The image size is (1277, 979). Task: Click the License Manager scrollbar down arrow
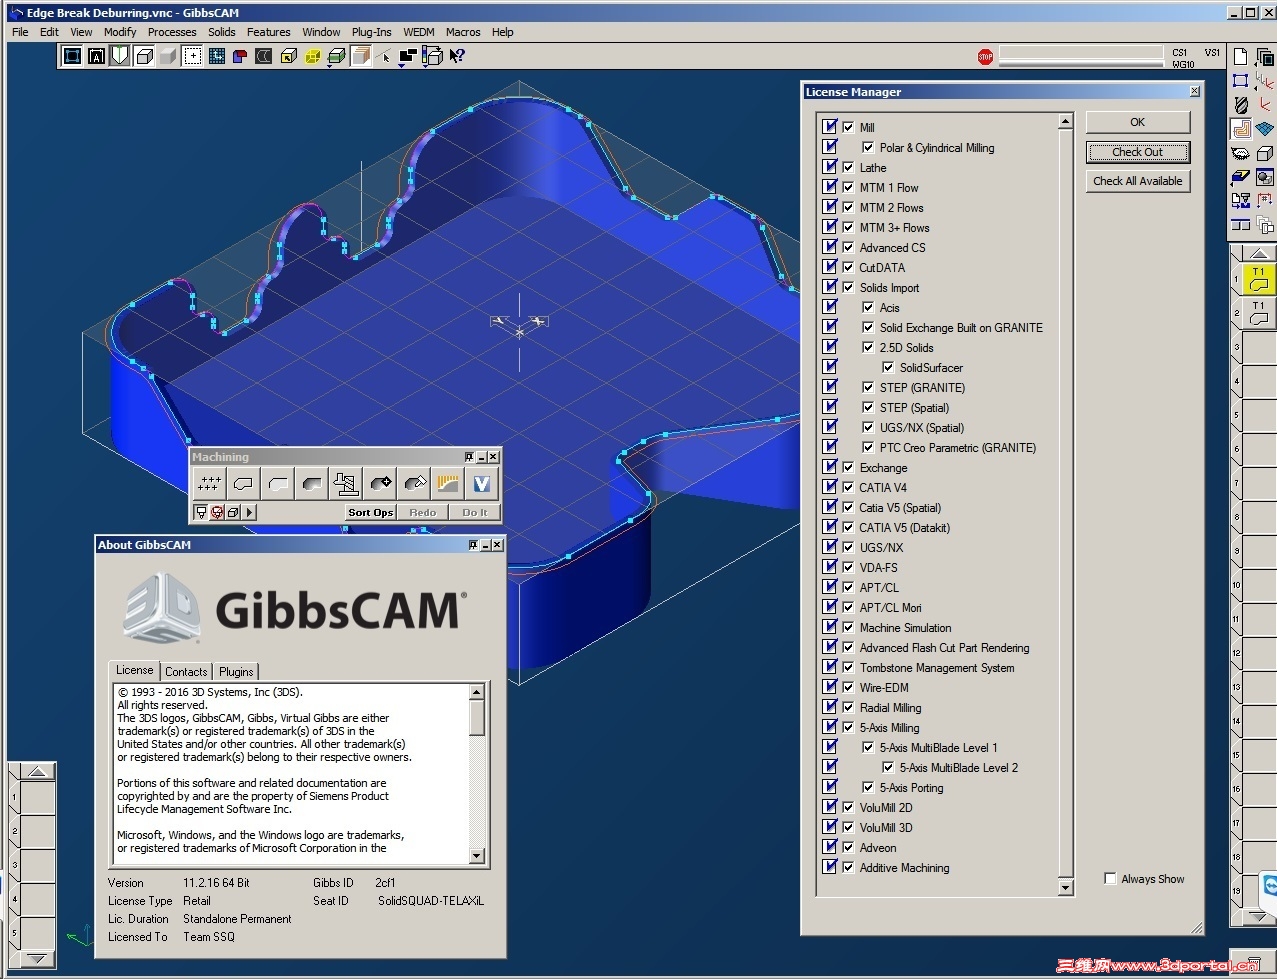pos(1065,888)
